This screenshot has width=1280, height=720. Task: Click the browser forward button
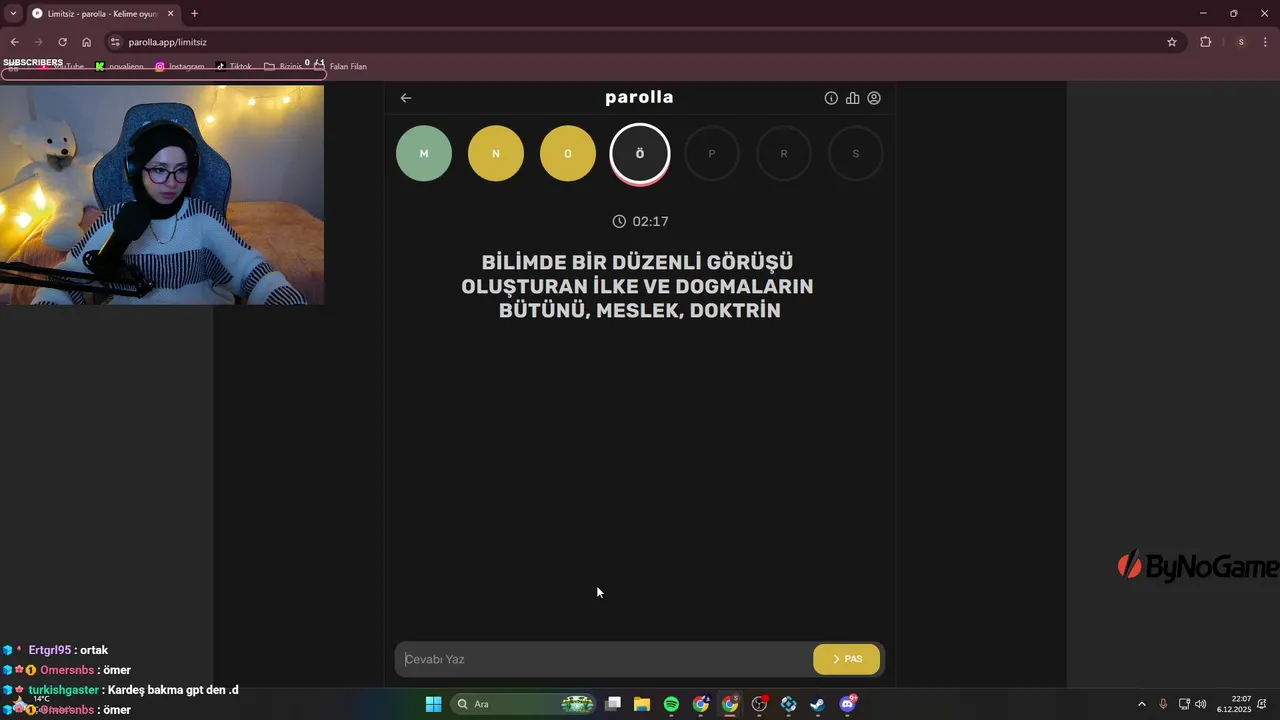pos(38,42)
